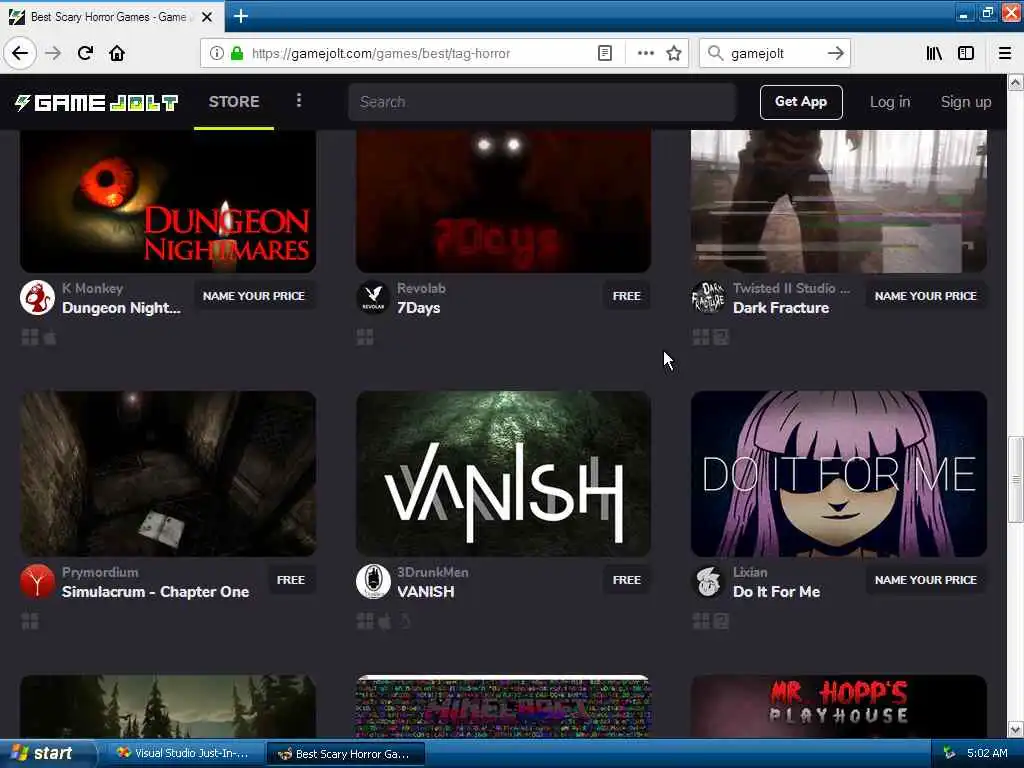1024x768 pixels.
Task: Open the Dungeon Night... title link
Action: coord(121,308)
